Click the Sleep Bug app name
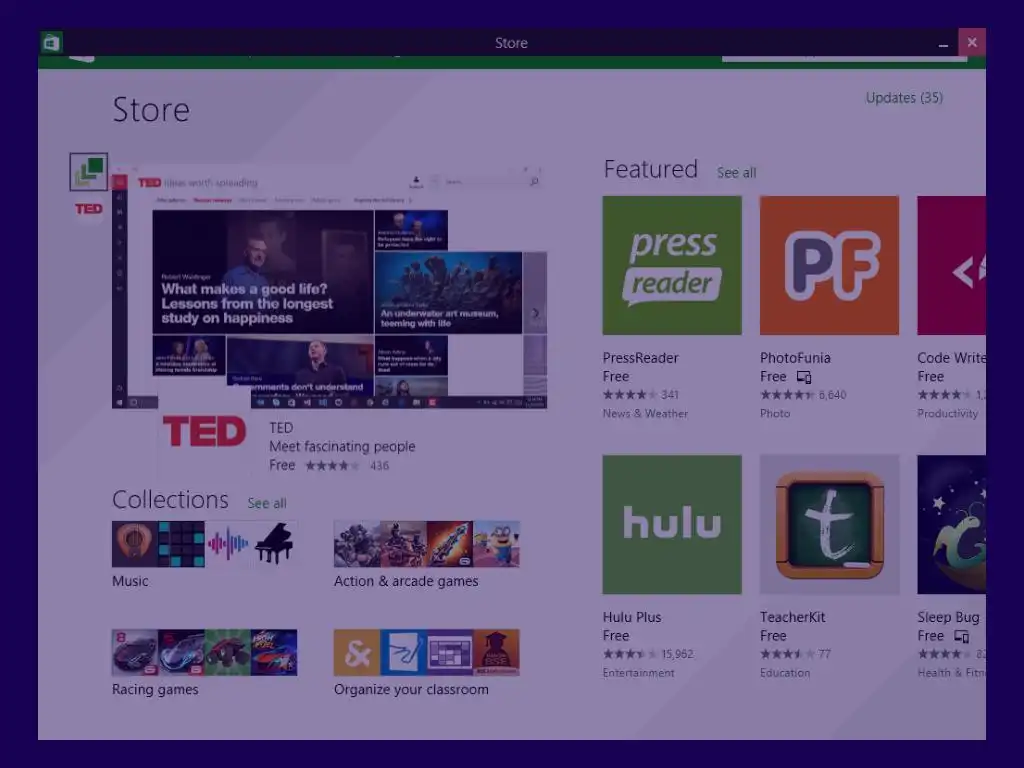Screen dimensions: 1024x768 [x=948, y=617]
